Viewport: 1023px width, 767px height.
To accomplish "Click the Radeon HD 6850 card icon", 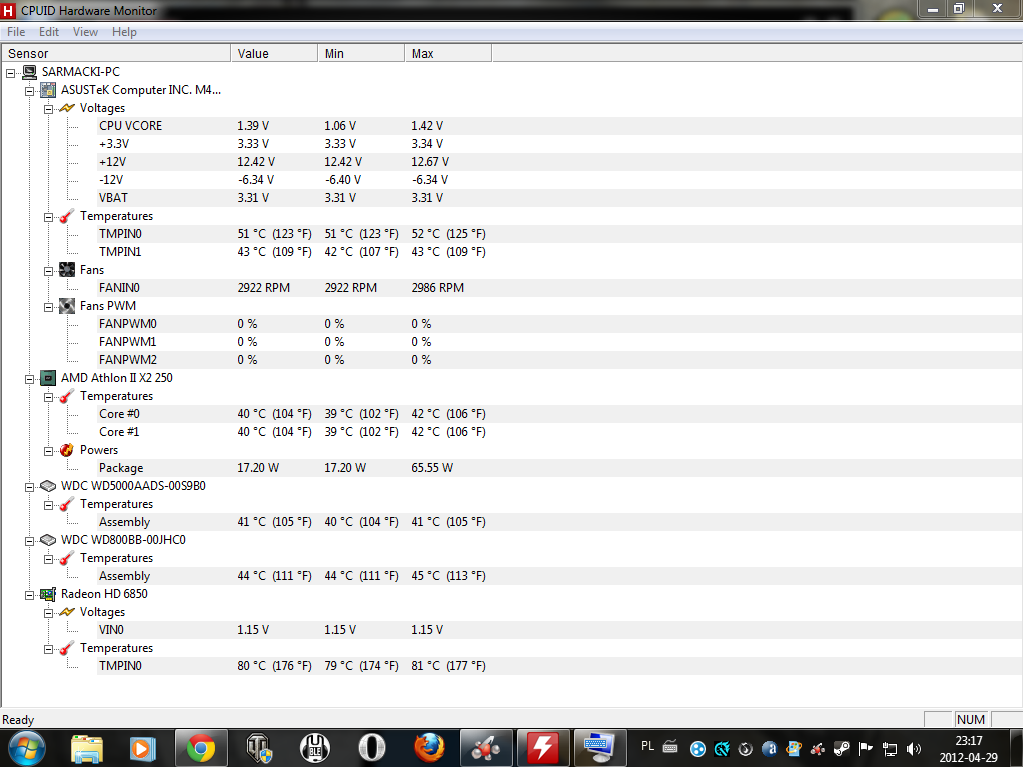I will [48, 594].
